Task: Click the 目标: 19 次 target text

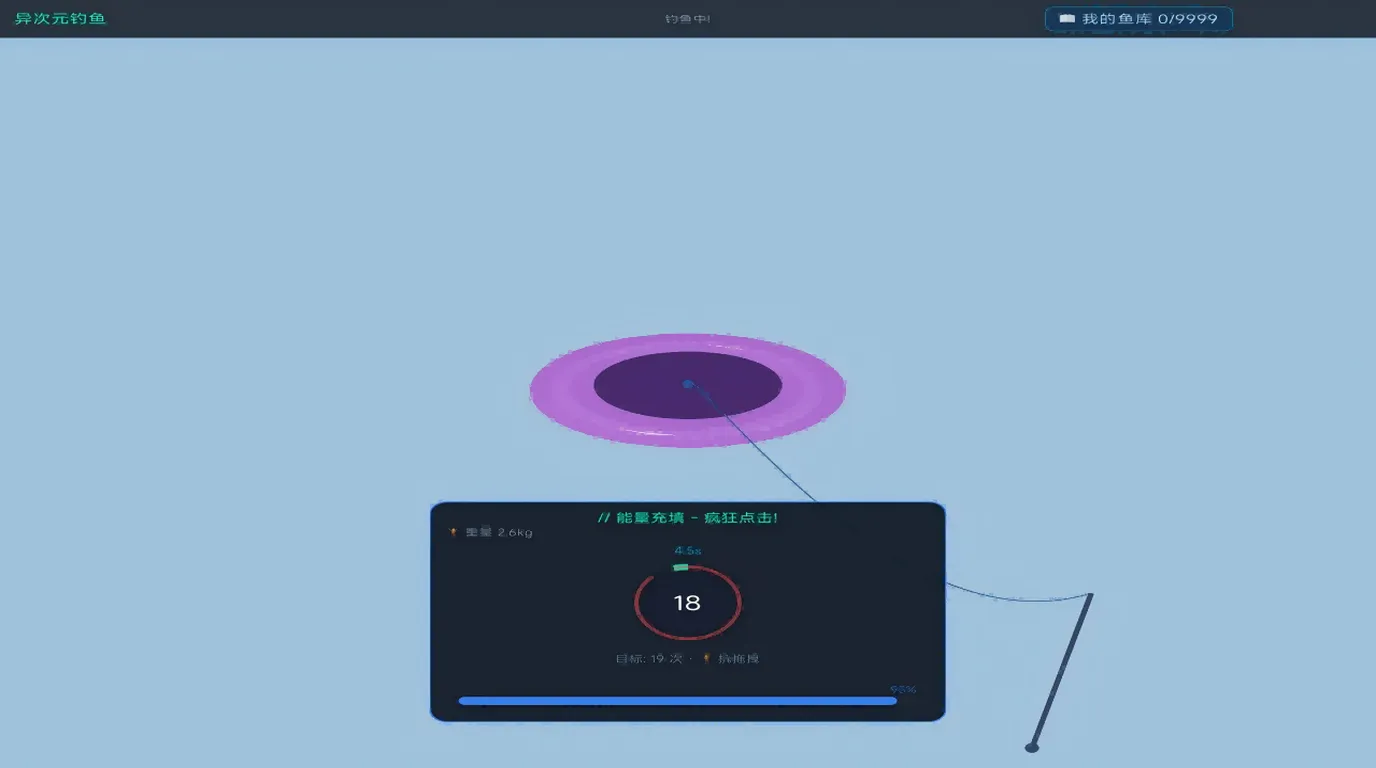Action: click(649, 659)
